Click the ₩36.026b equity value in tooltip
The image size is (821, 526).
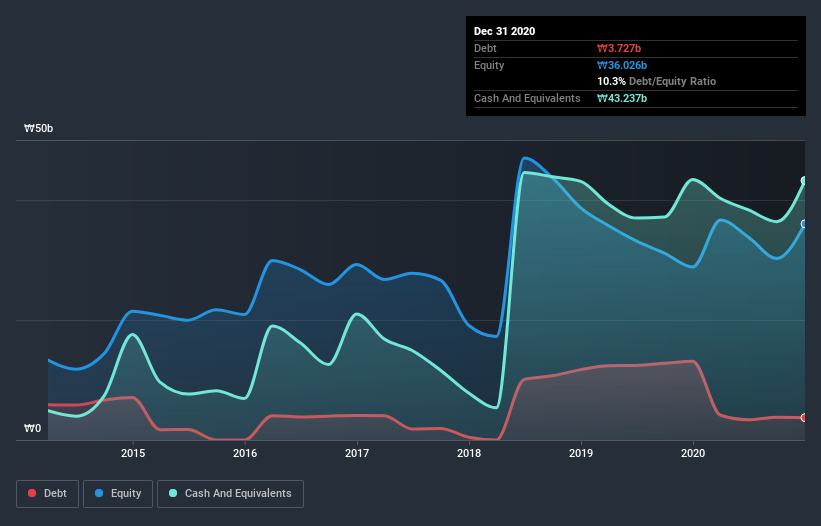622,65
